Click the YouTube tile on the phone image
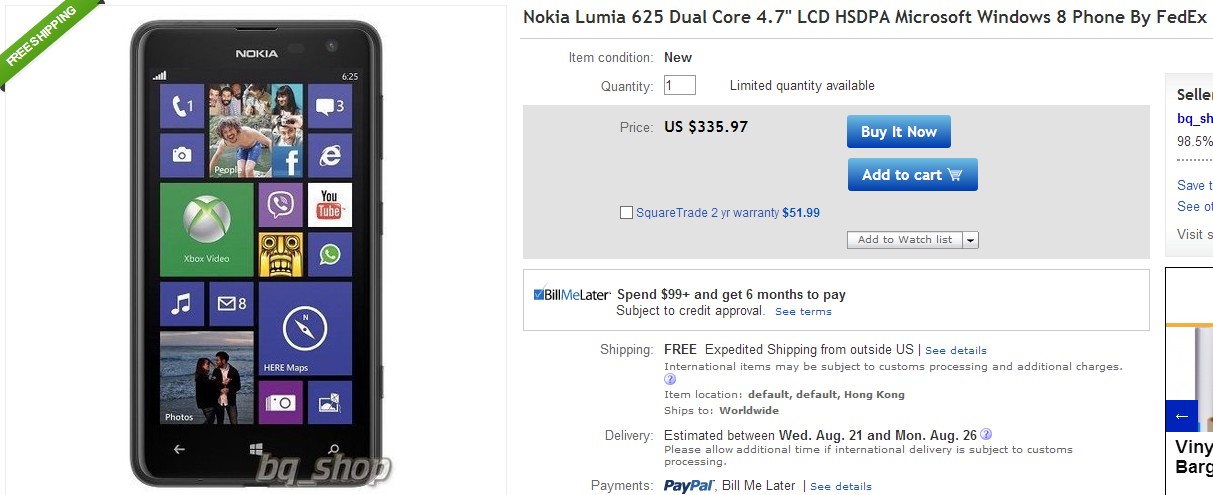 (x=329, y=204)
